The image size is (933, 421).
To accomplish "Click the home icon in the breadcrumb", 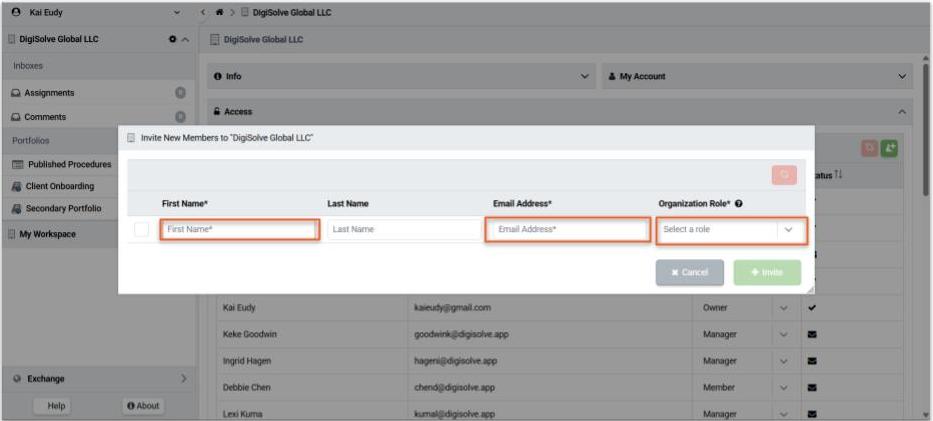I will pos(217,12).
